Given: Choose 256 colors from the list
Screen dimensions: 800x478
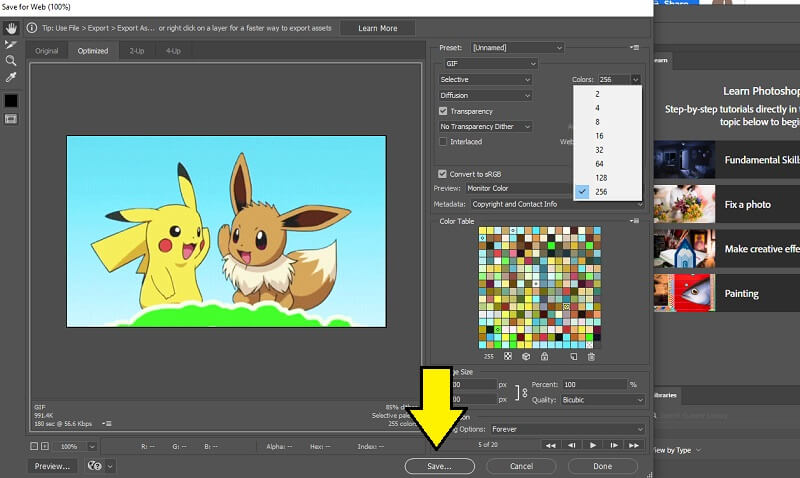Looking at the screenshot, I should click(x=608, y=192).
